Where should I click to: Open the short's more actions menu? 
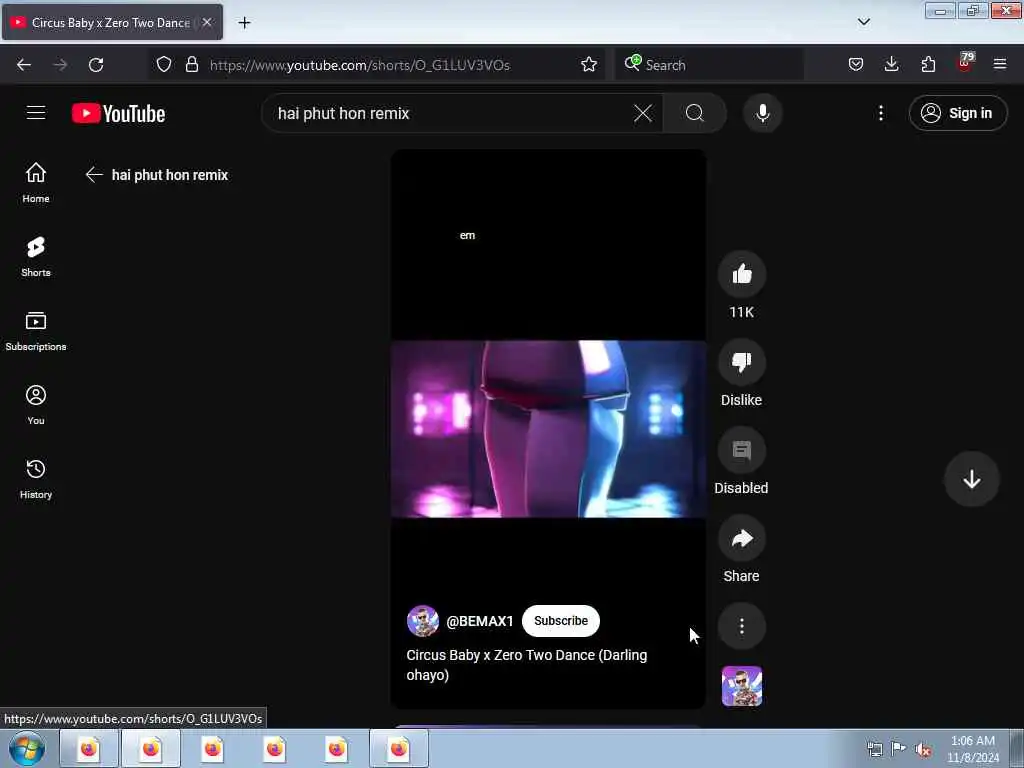point(741,626)
